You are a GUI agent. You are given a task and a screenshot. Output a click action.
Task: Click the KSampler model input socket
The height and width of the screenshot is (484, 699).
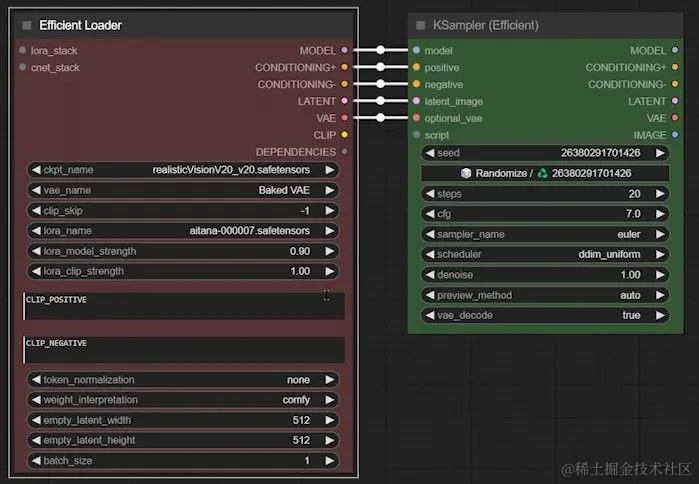coord(416,50)
